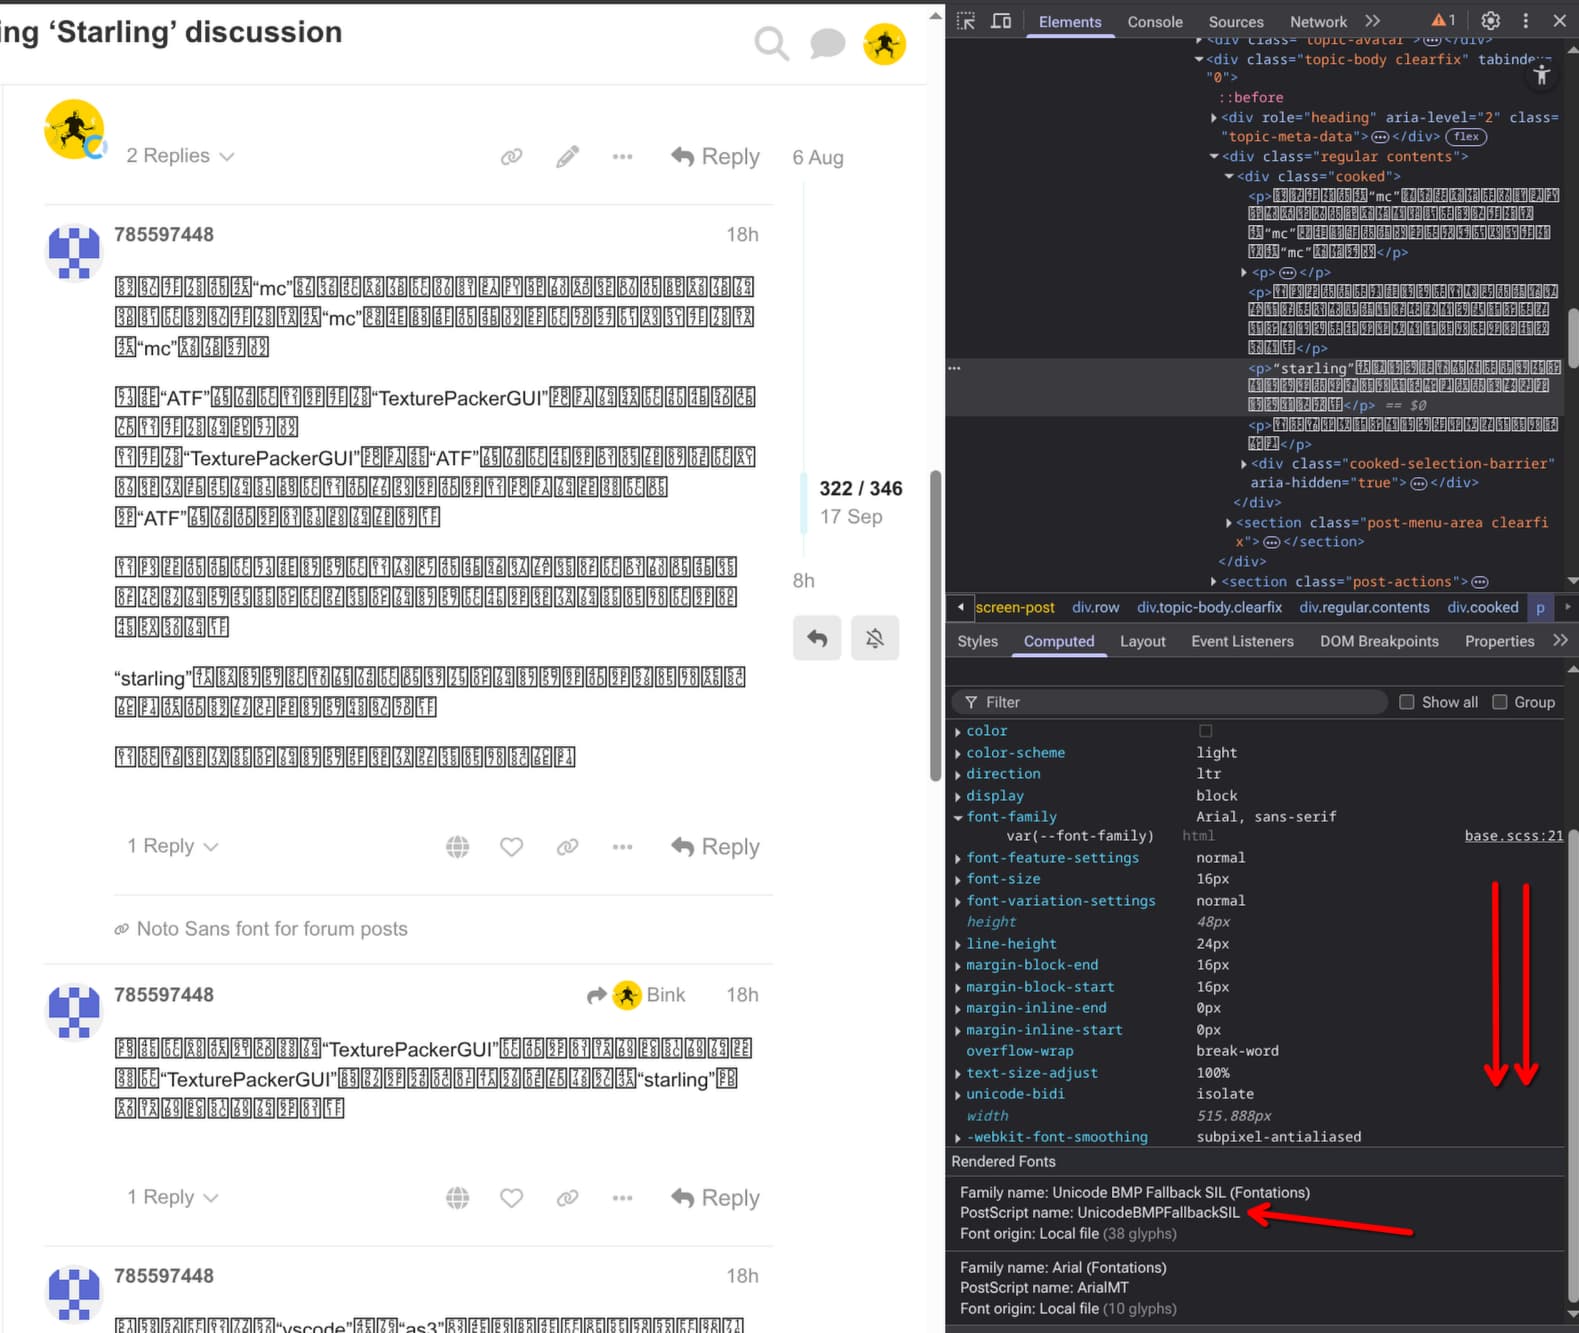Click the muted notifications bell button
Image resolution: width=1579 pixels, height=1333 pixels.
point(875,638)
